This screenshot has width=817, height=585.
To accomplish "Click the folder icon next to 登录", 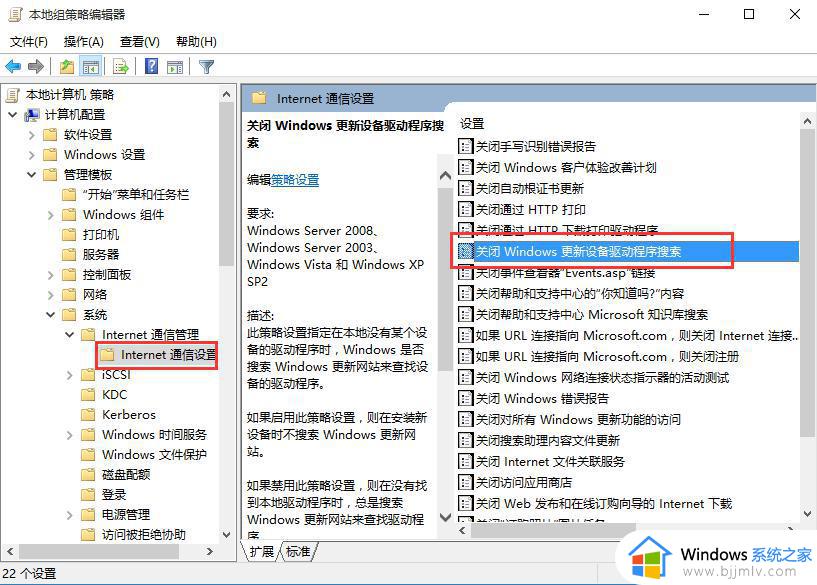I will click(x=88, y=494).
